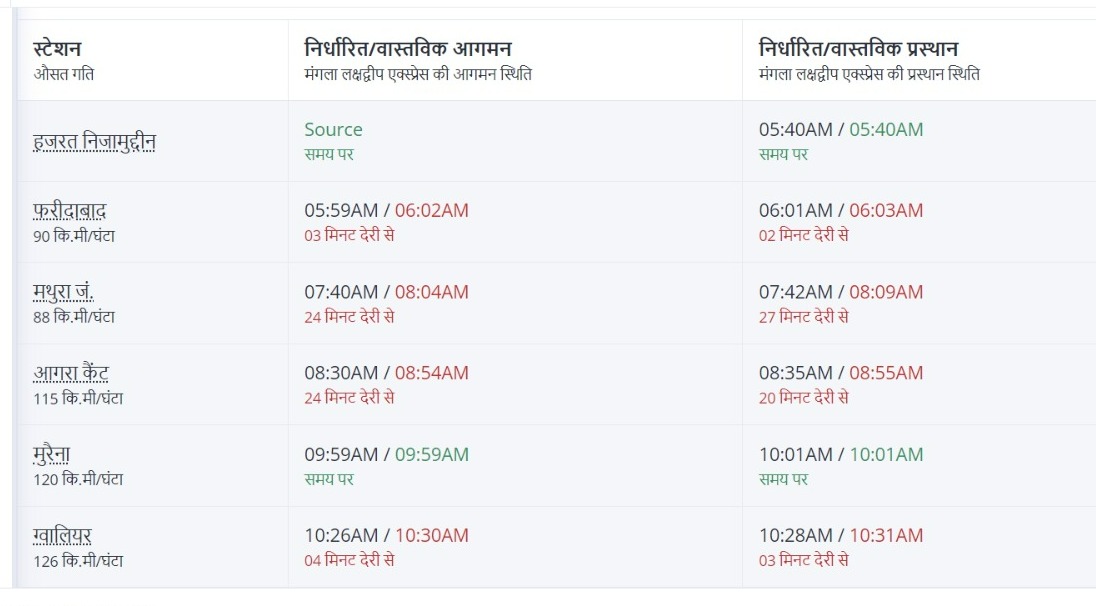Click the निर्धारित/वास्तविक प्रस्थान column header
Viewport: 1096px width, 606px height.
pyautogui.click(x=858, y=48)
